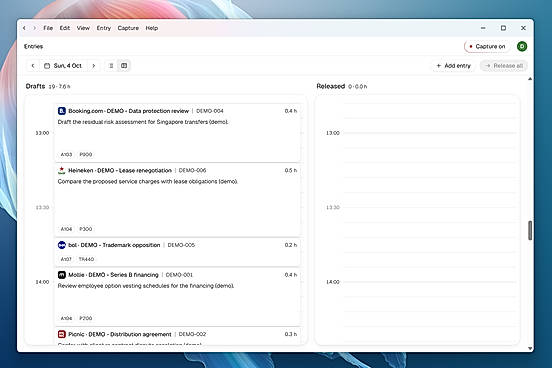Screen dimensions: 552x368
Task: Click the 0.4 h duration on Mollie entry
Action: tap(291, 275)
